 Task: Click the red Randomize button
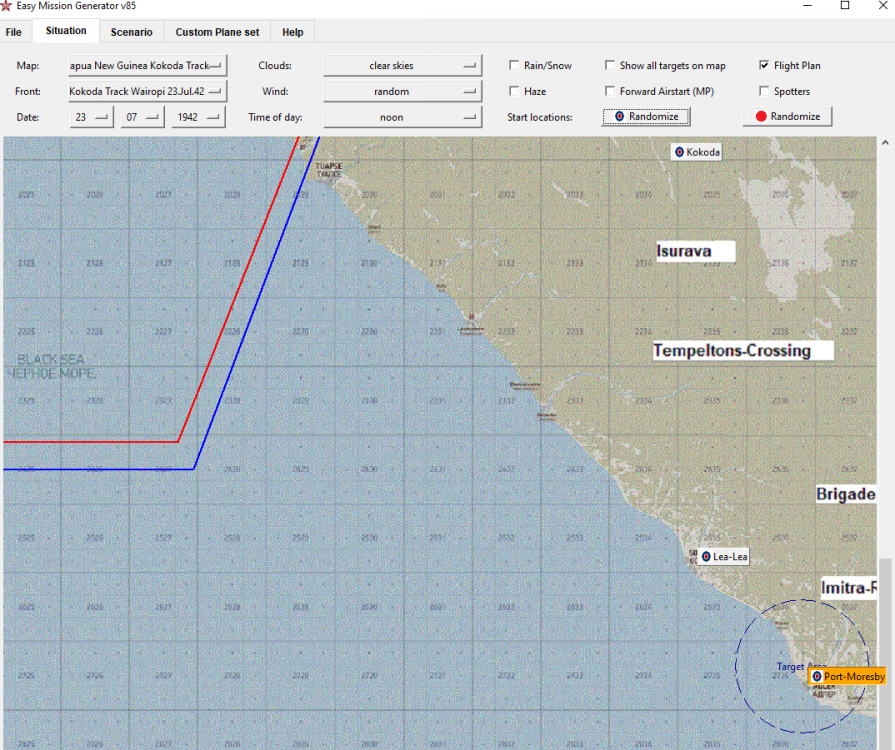tap(787, 116)
